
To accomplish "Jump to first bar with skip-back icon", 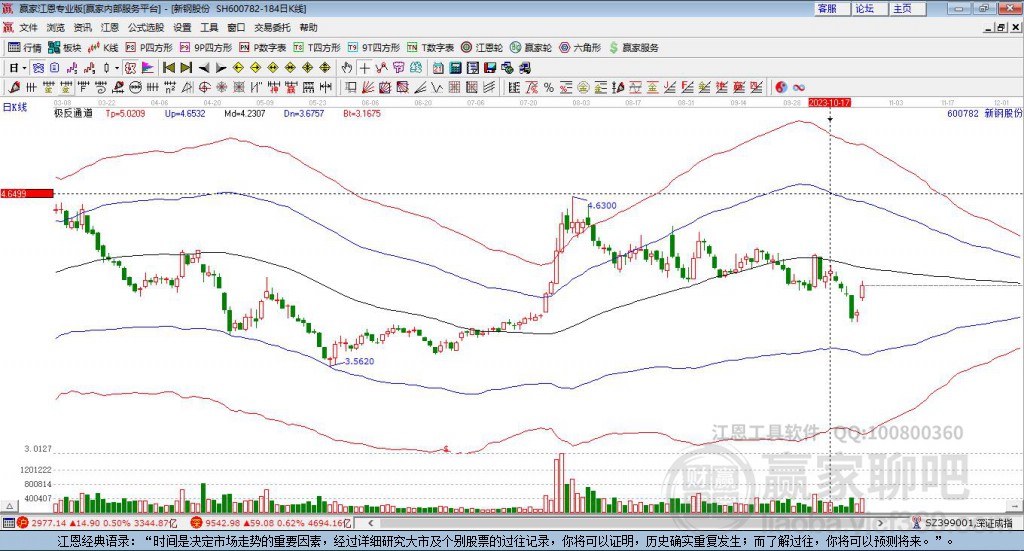I will click(169, 68).
